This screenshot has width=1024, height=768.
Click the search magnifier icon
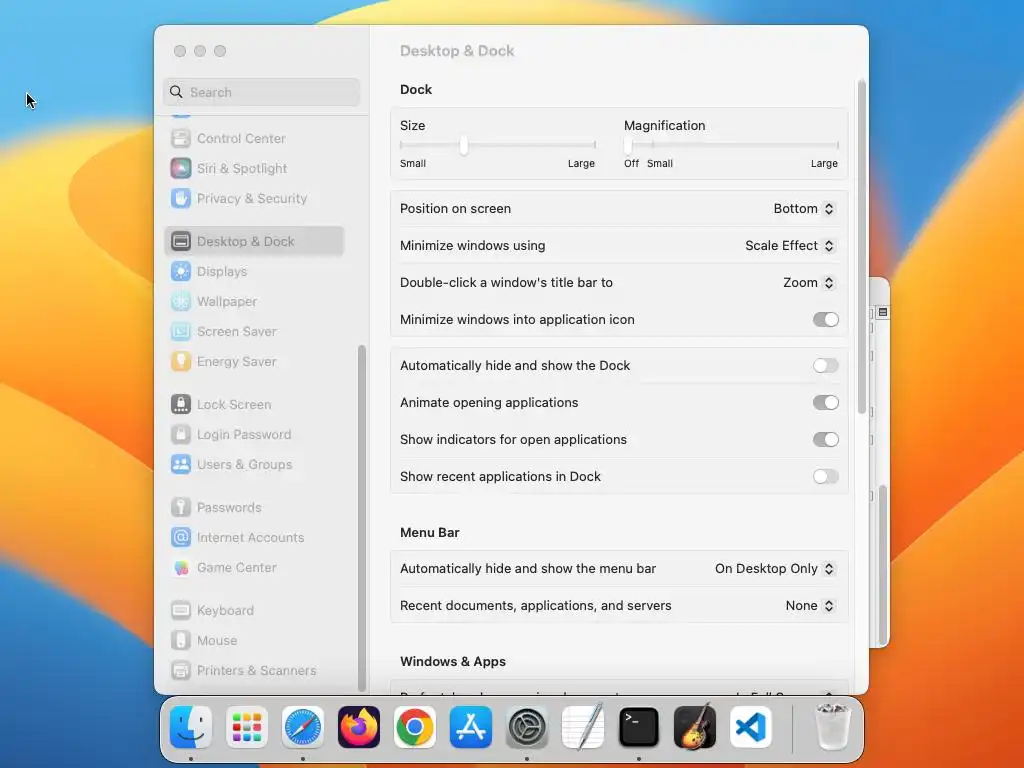(x=176, y=92)
